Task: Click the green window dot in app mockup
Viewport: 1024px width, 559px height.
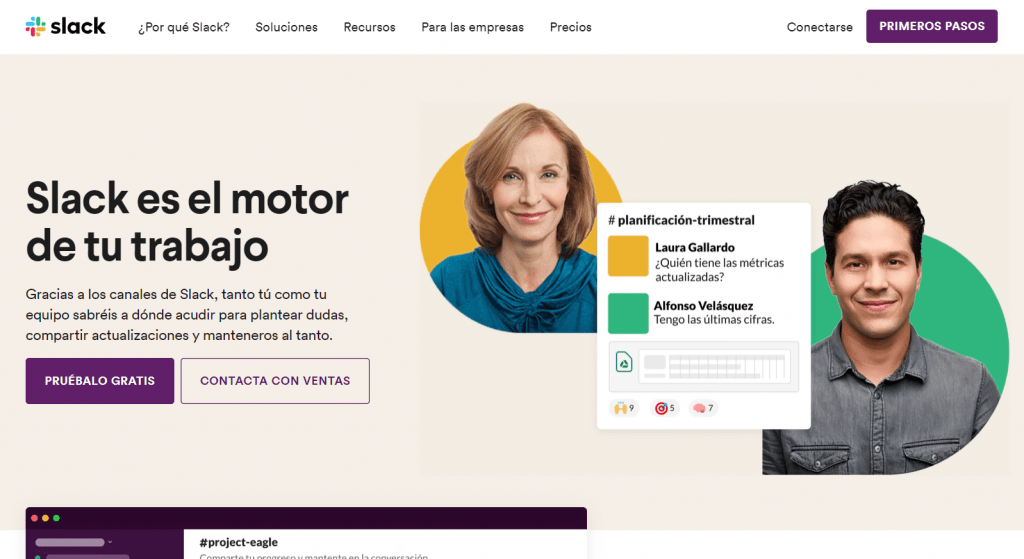Action: 56,518
